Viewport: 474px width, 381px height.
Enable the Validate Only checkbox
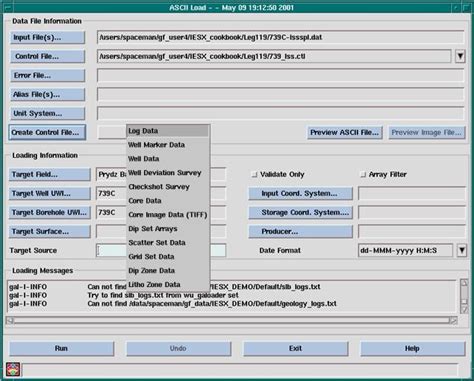pyautogui.click(x=255, y=174)
